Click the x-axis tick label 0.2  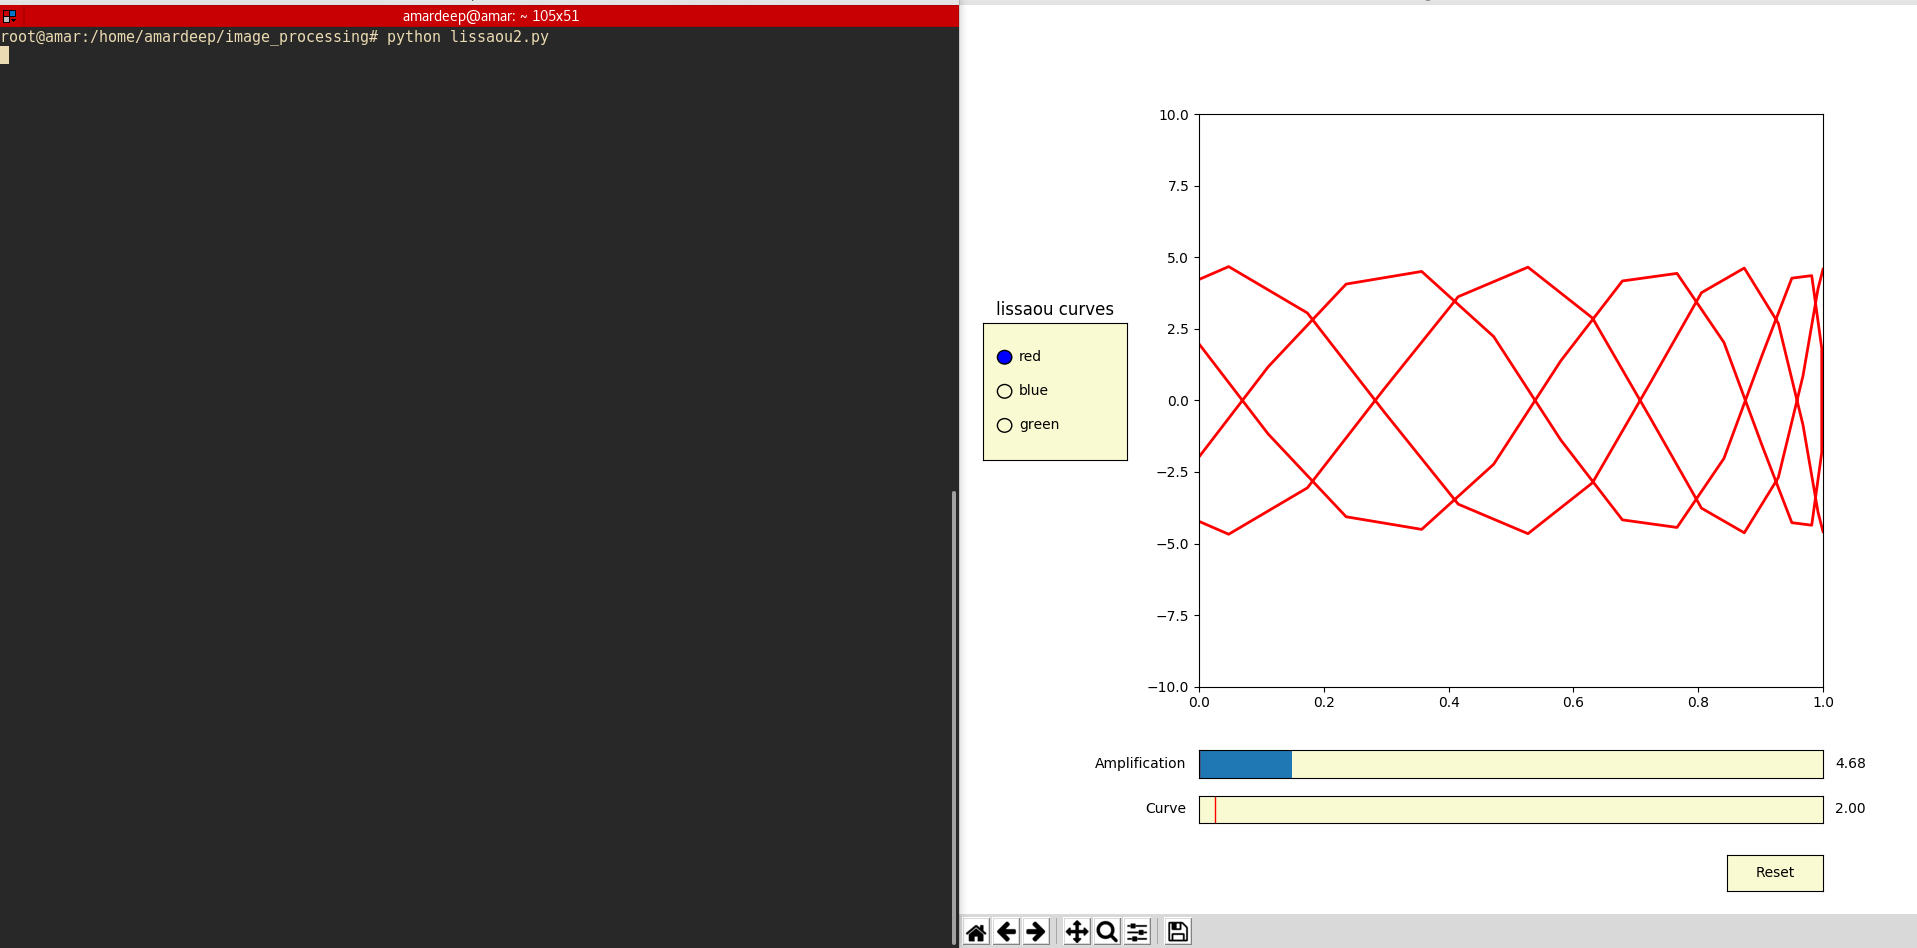1324,702
